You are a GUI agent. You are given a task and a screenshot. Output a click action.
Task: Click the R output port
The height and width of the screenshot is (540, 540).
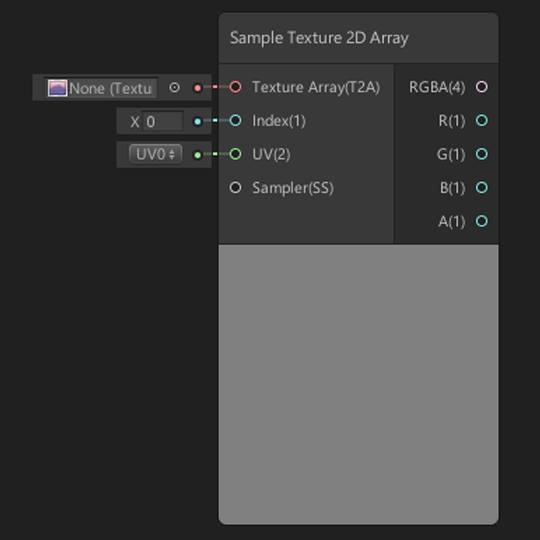[481, 121]
